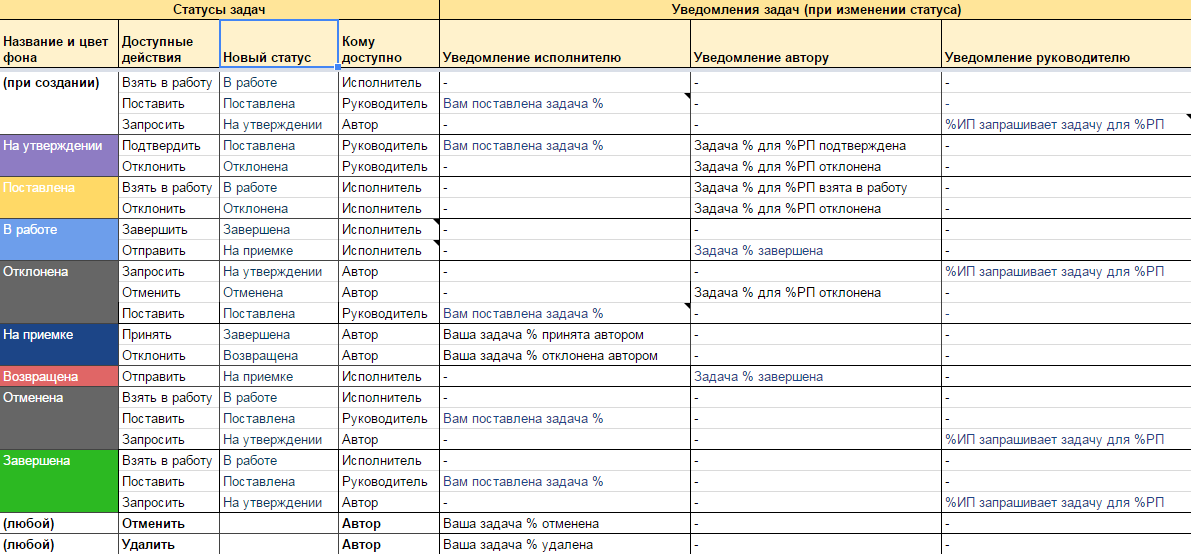The width and height of the screenshot is (1191, 554).
Task: Select the "Статусы задач" merged header
Action: pyautogui.click(x=219, y=9)
